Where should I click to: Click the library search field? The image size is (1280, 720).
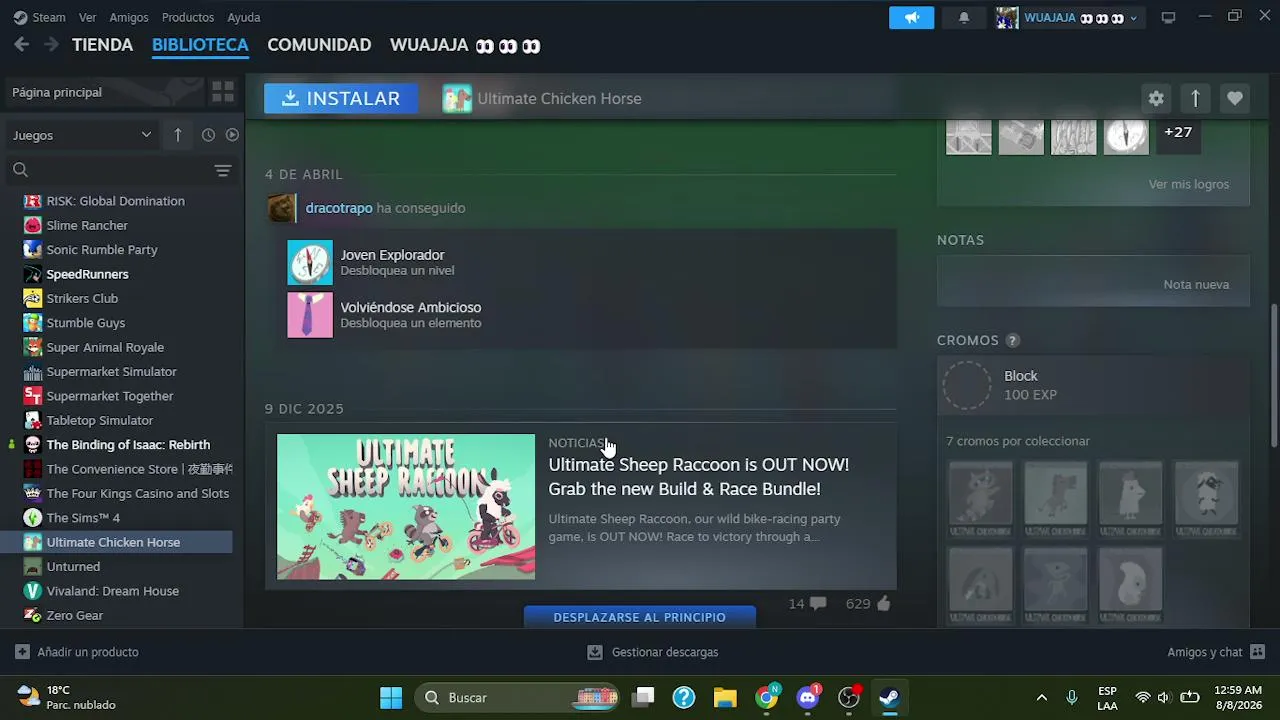click(x=110, y=170)
